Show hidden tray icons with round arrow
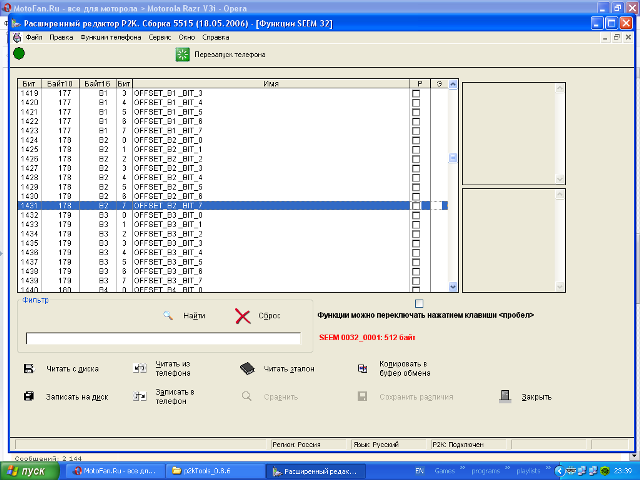 (x=559, y=471)
